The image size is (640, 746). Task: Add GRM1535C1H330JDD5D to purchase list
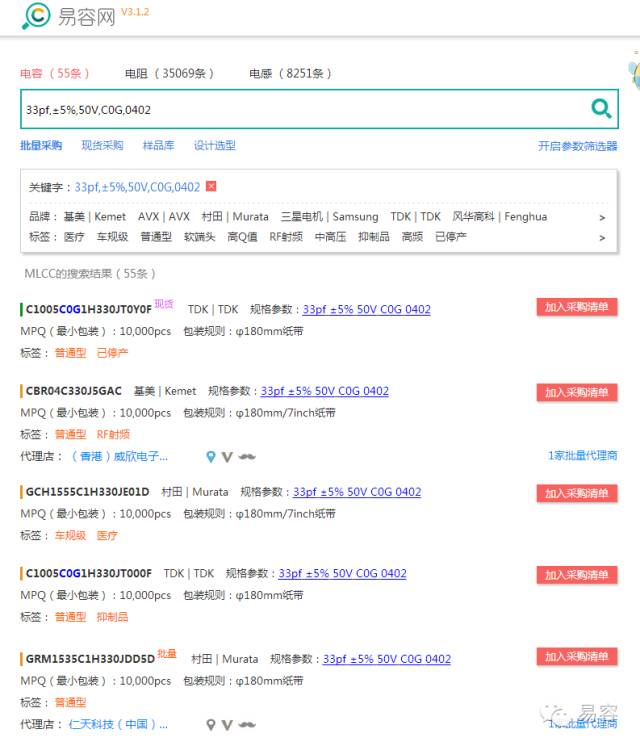(x=577, y=657)
